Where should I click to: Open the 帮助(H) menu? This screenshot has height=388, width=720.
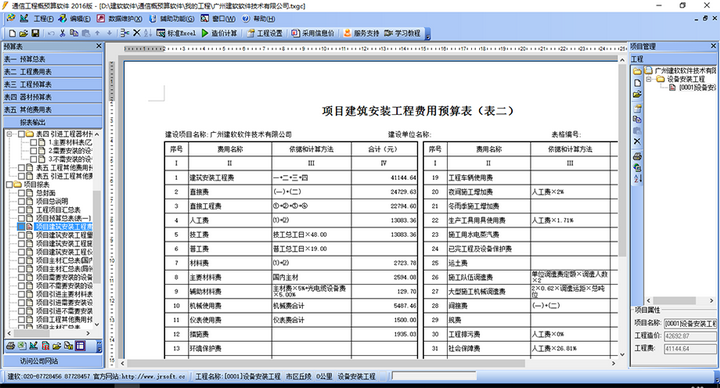[264, 19]
